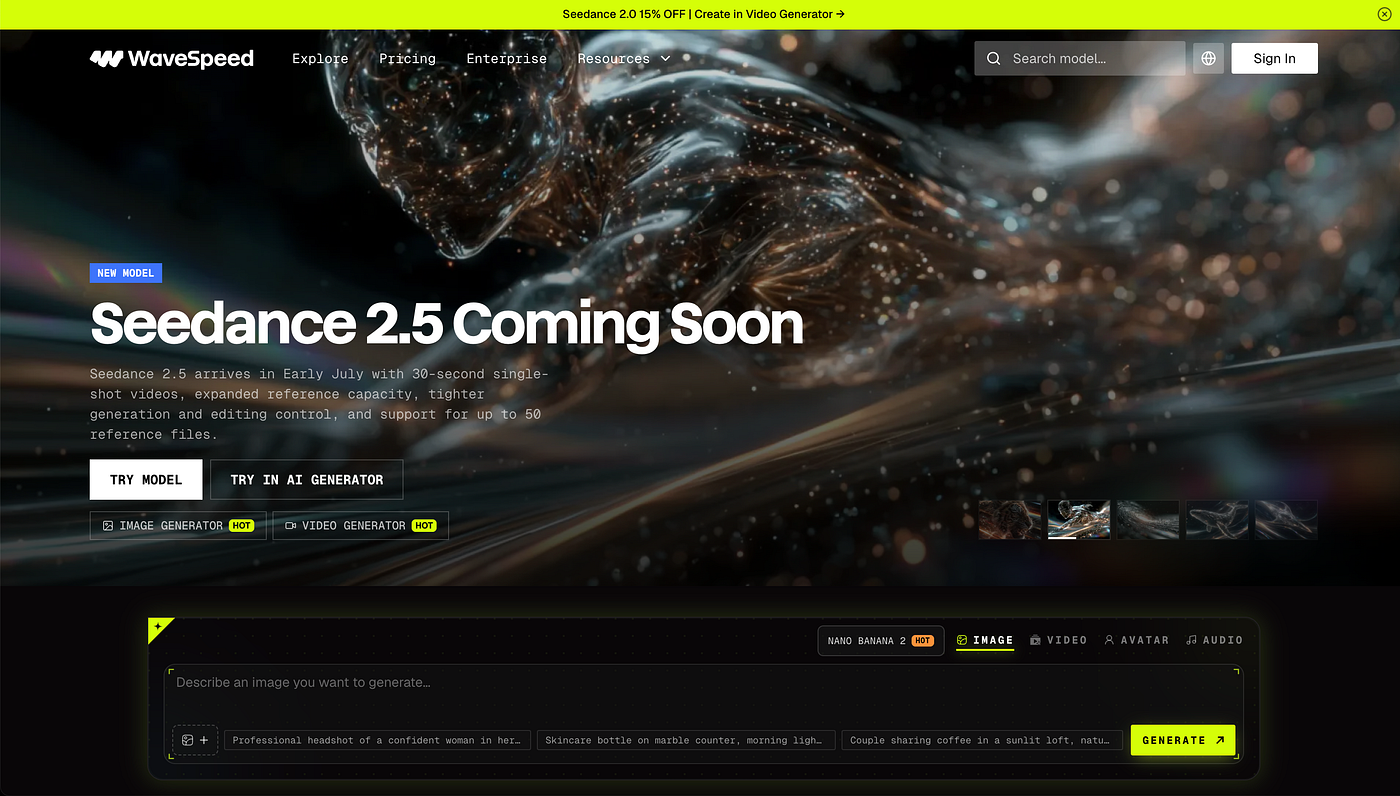Choose the Professional headshot prompt suggestion
Screen dimensions: 1400x796
pyautogui.click(x=378, y=741)
